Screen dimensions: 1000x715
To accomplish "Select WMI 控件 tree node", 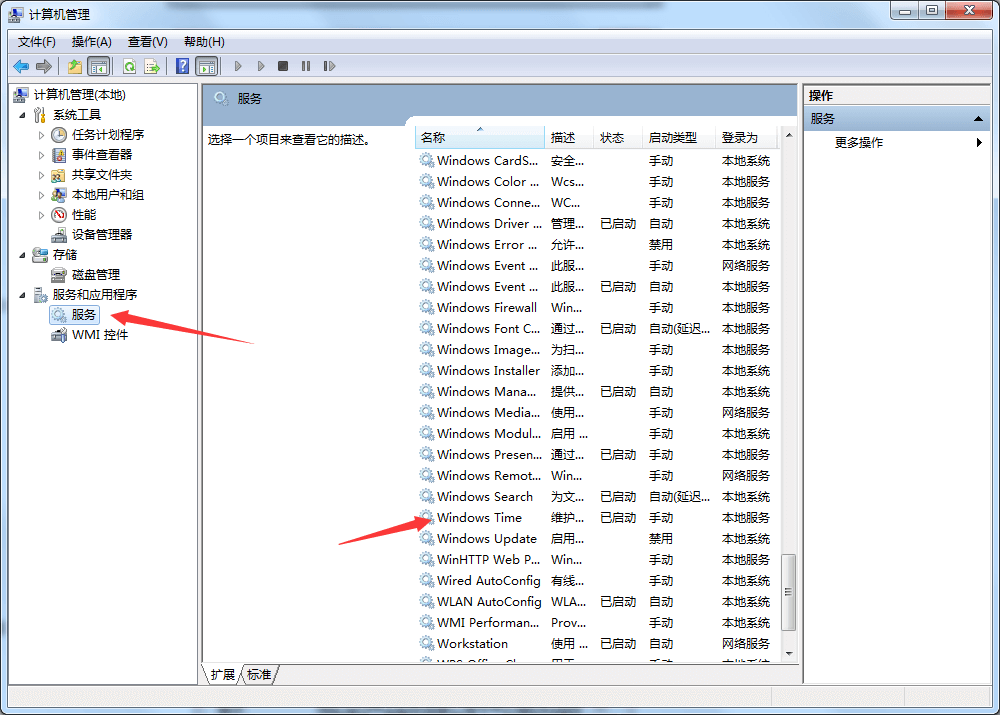I will [x=99, y=335].
